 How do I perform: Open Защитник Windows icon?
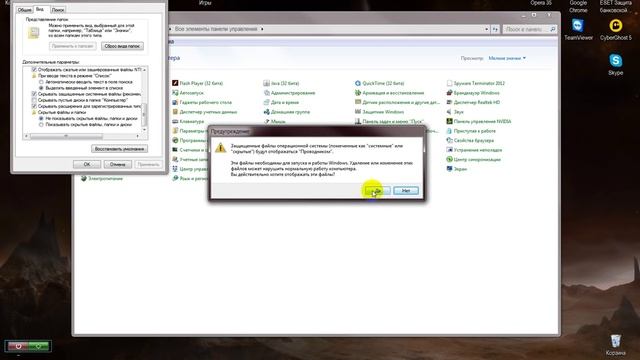pos(380,112)
